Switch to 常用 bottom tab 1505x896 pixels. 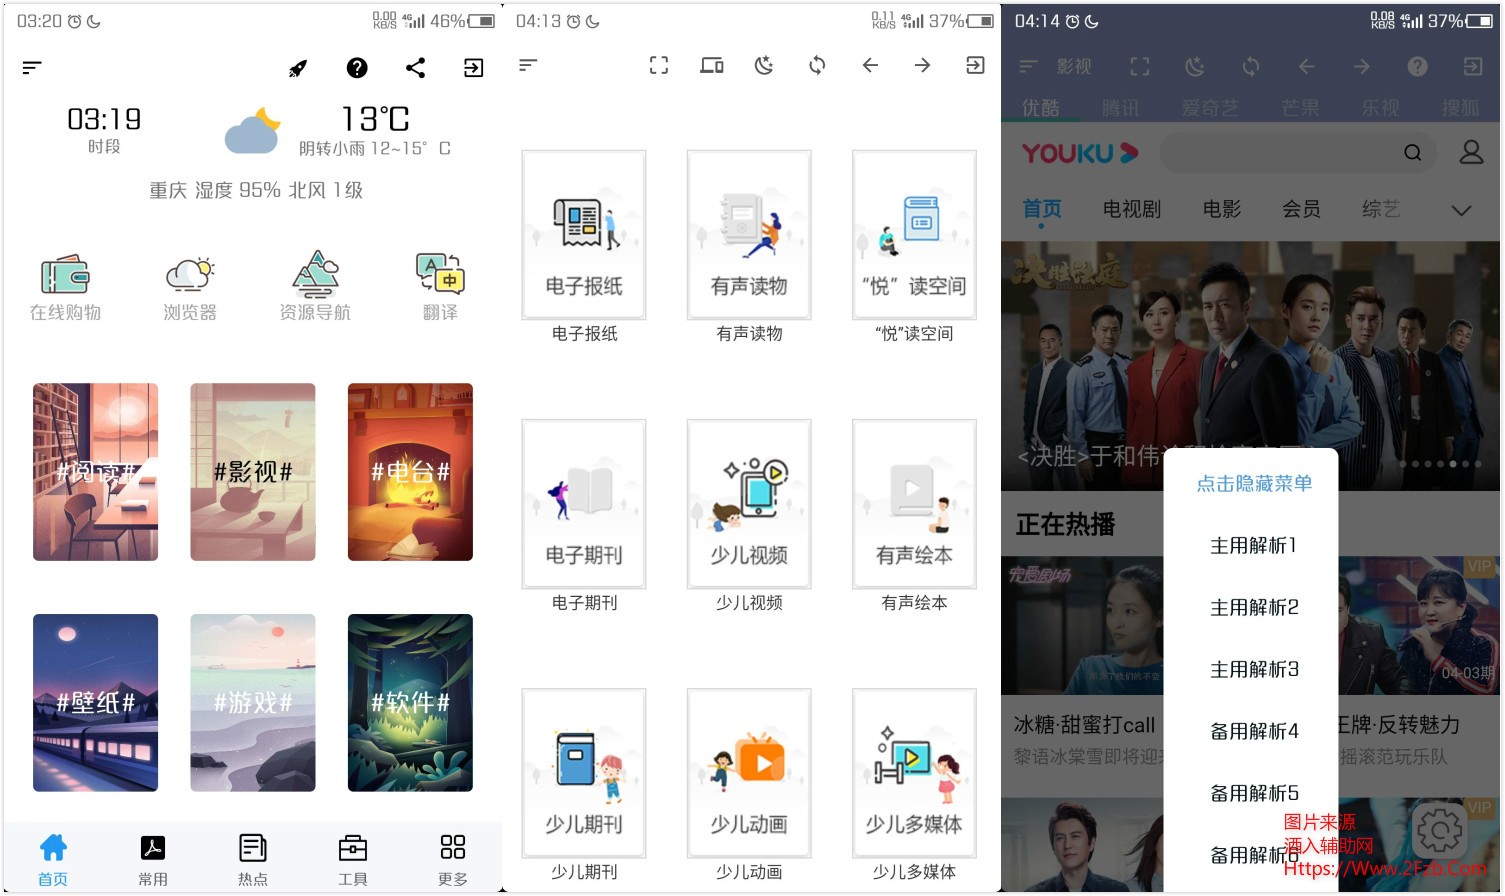pos(153,860)
